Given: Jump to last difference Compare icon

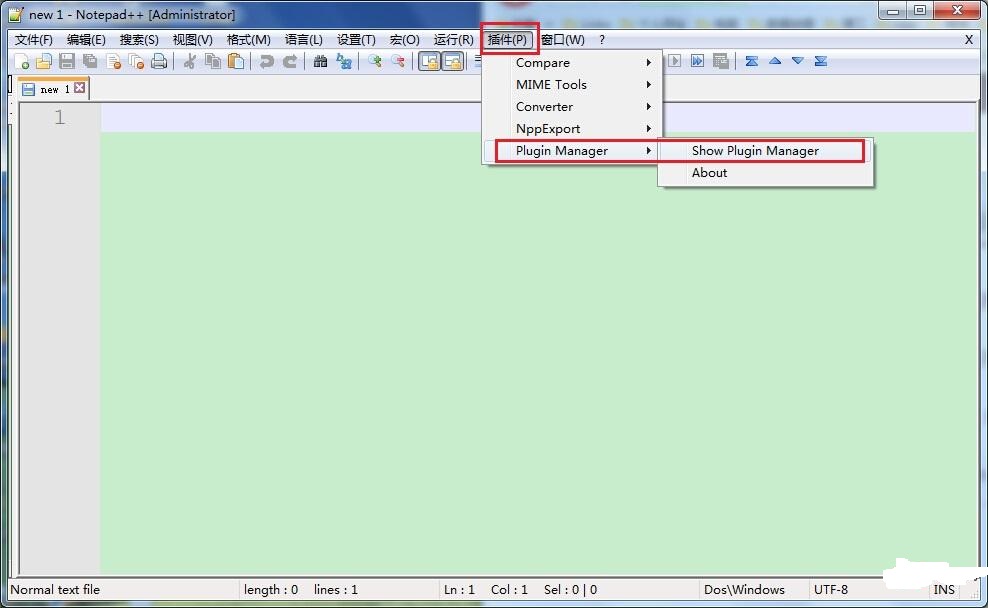Looking at the screenshot, I should pos(820,61).
